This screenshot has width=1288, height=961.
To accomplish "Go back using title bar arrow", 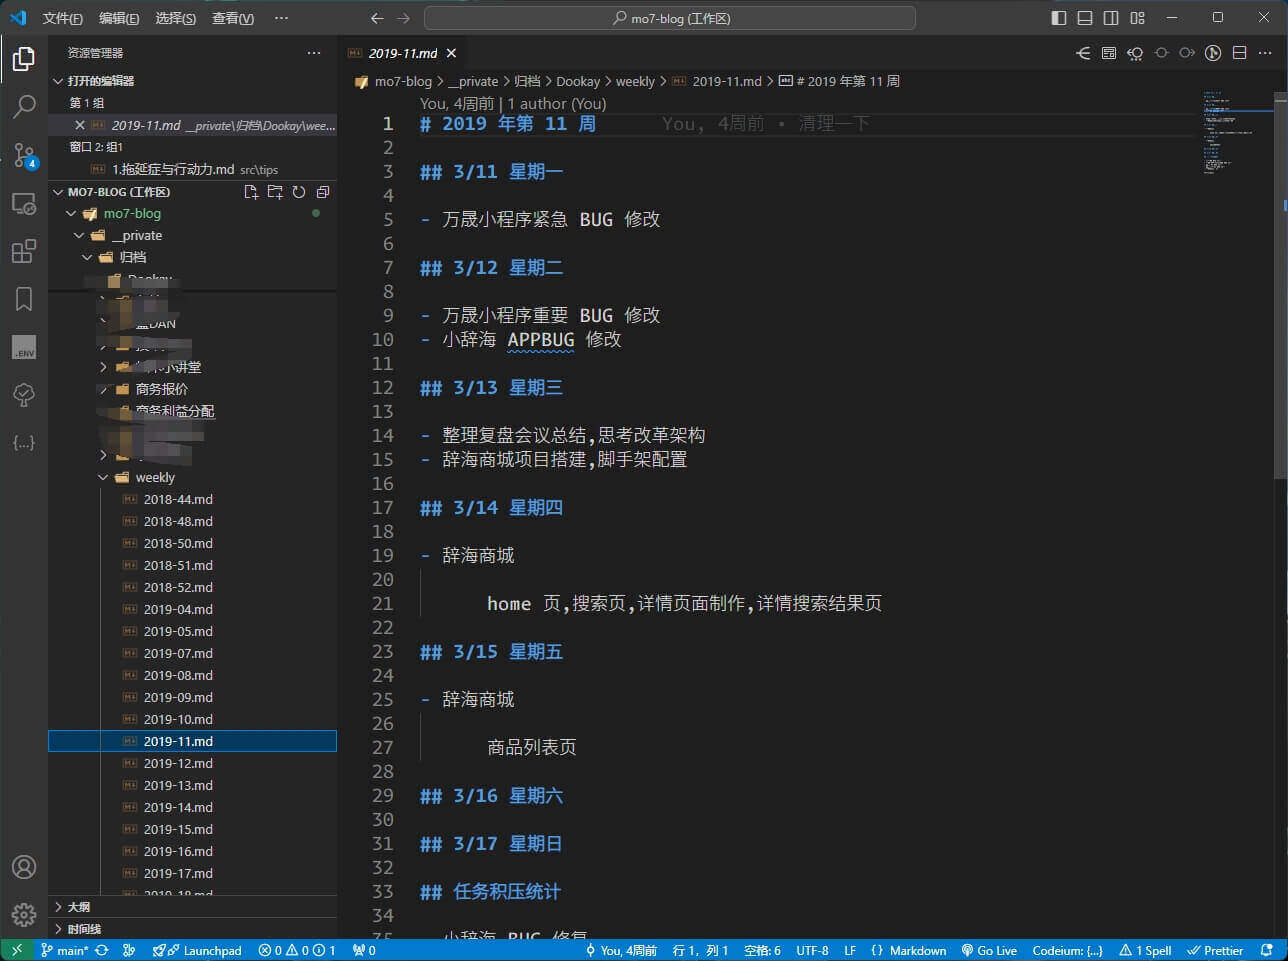I will [377, 18].
